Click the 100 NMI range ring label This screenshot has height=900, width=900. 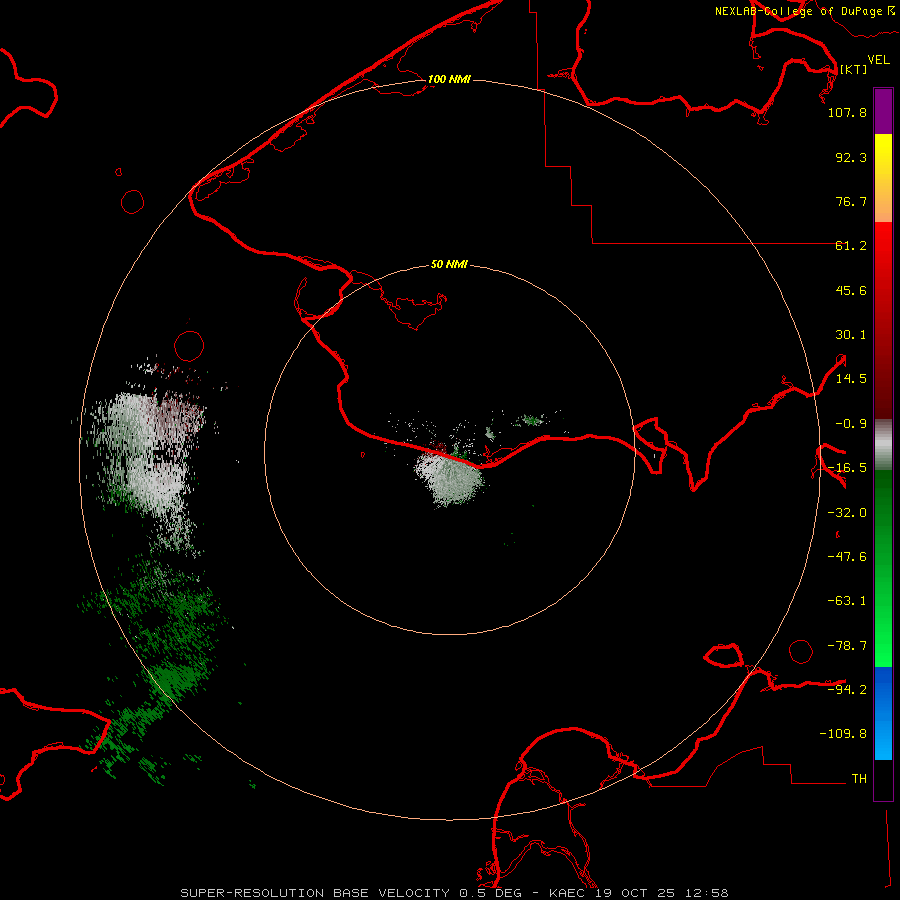pos(449,79)
